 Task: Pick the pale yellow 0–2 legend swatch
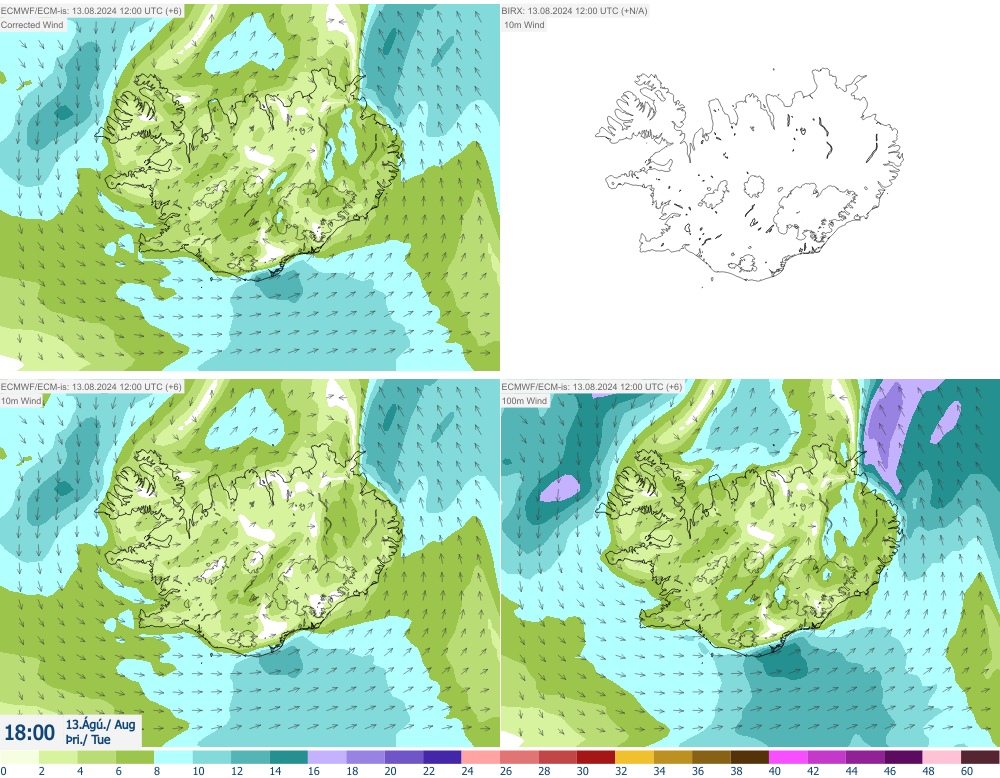(x=19, y=757)
